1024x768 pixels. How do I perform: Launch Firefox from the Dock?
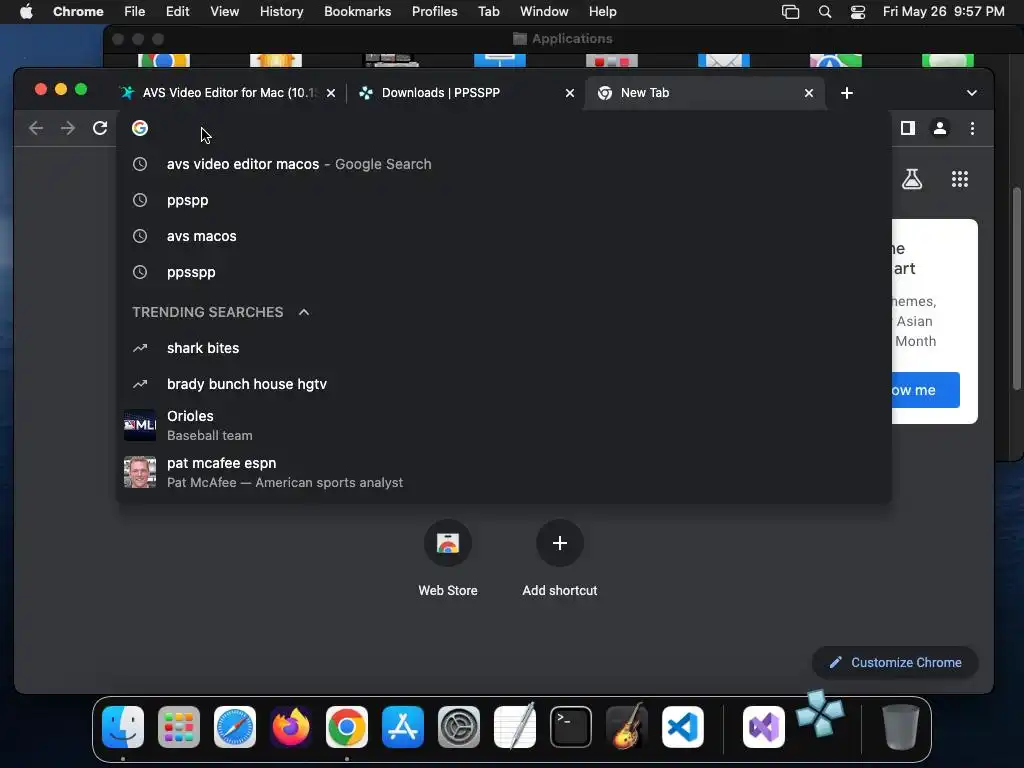coord(291,726)
